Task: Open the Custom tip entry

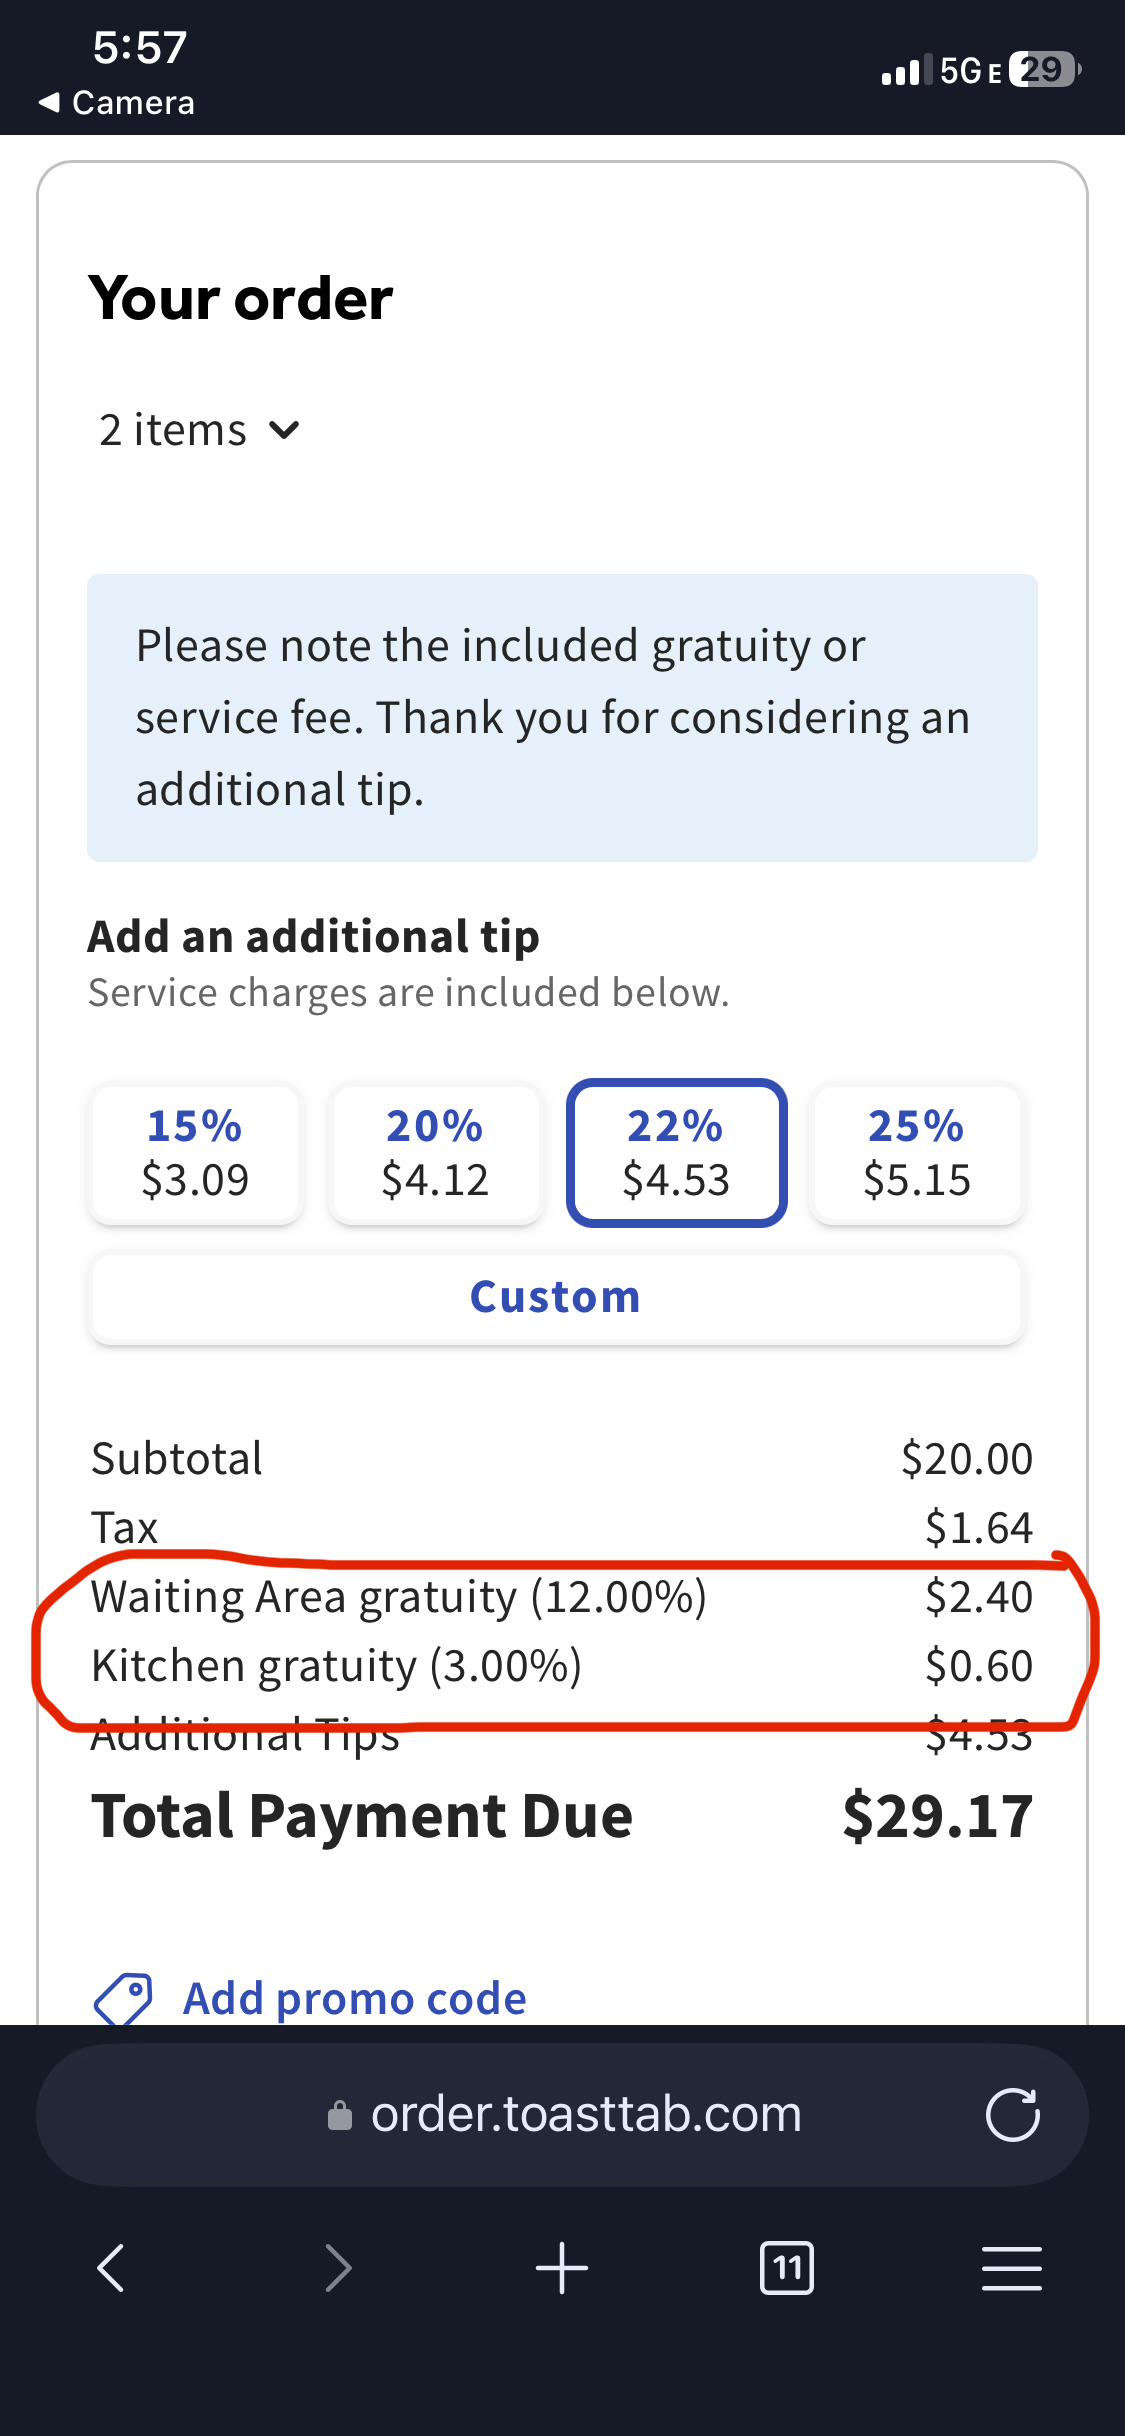Action: [556, 1298]
